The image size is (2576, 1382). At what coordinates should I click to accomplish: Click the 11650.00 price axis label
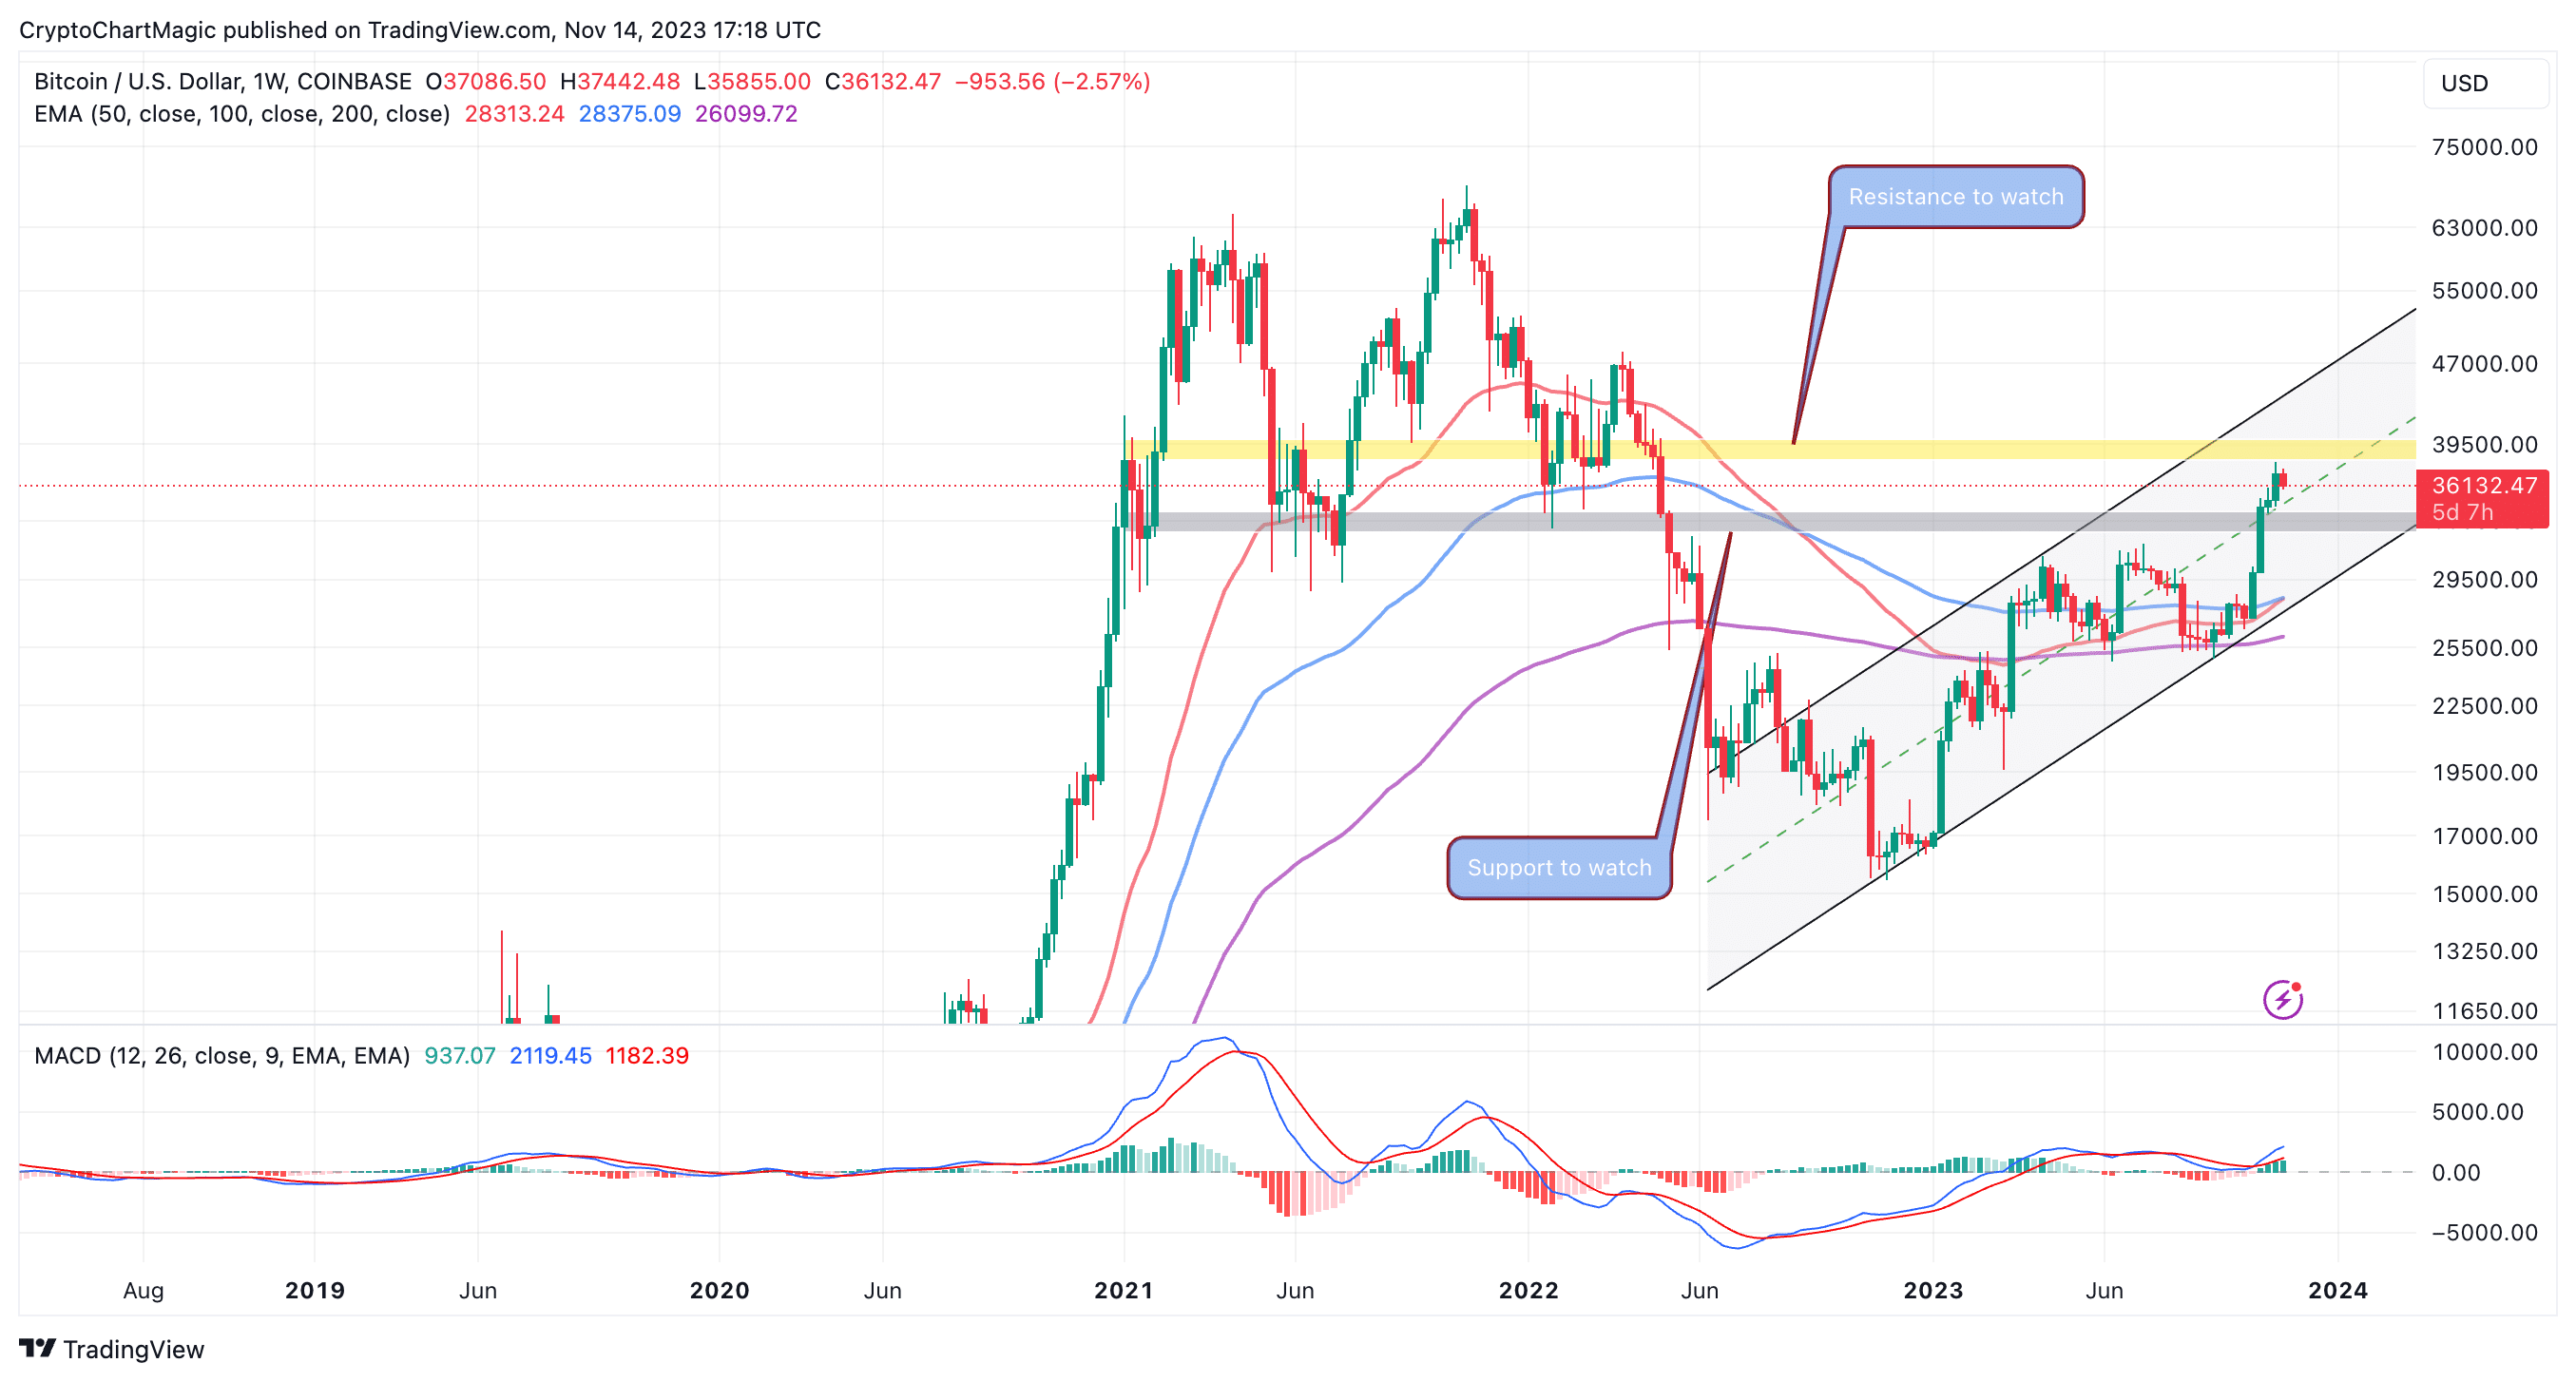click(x=2484, y=1010)
